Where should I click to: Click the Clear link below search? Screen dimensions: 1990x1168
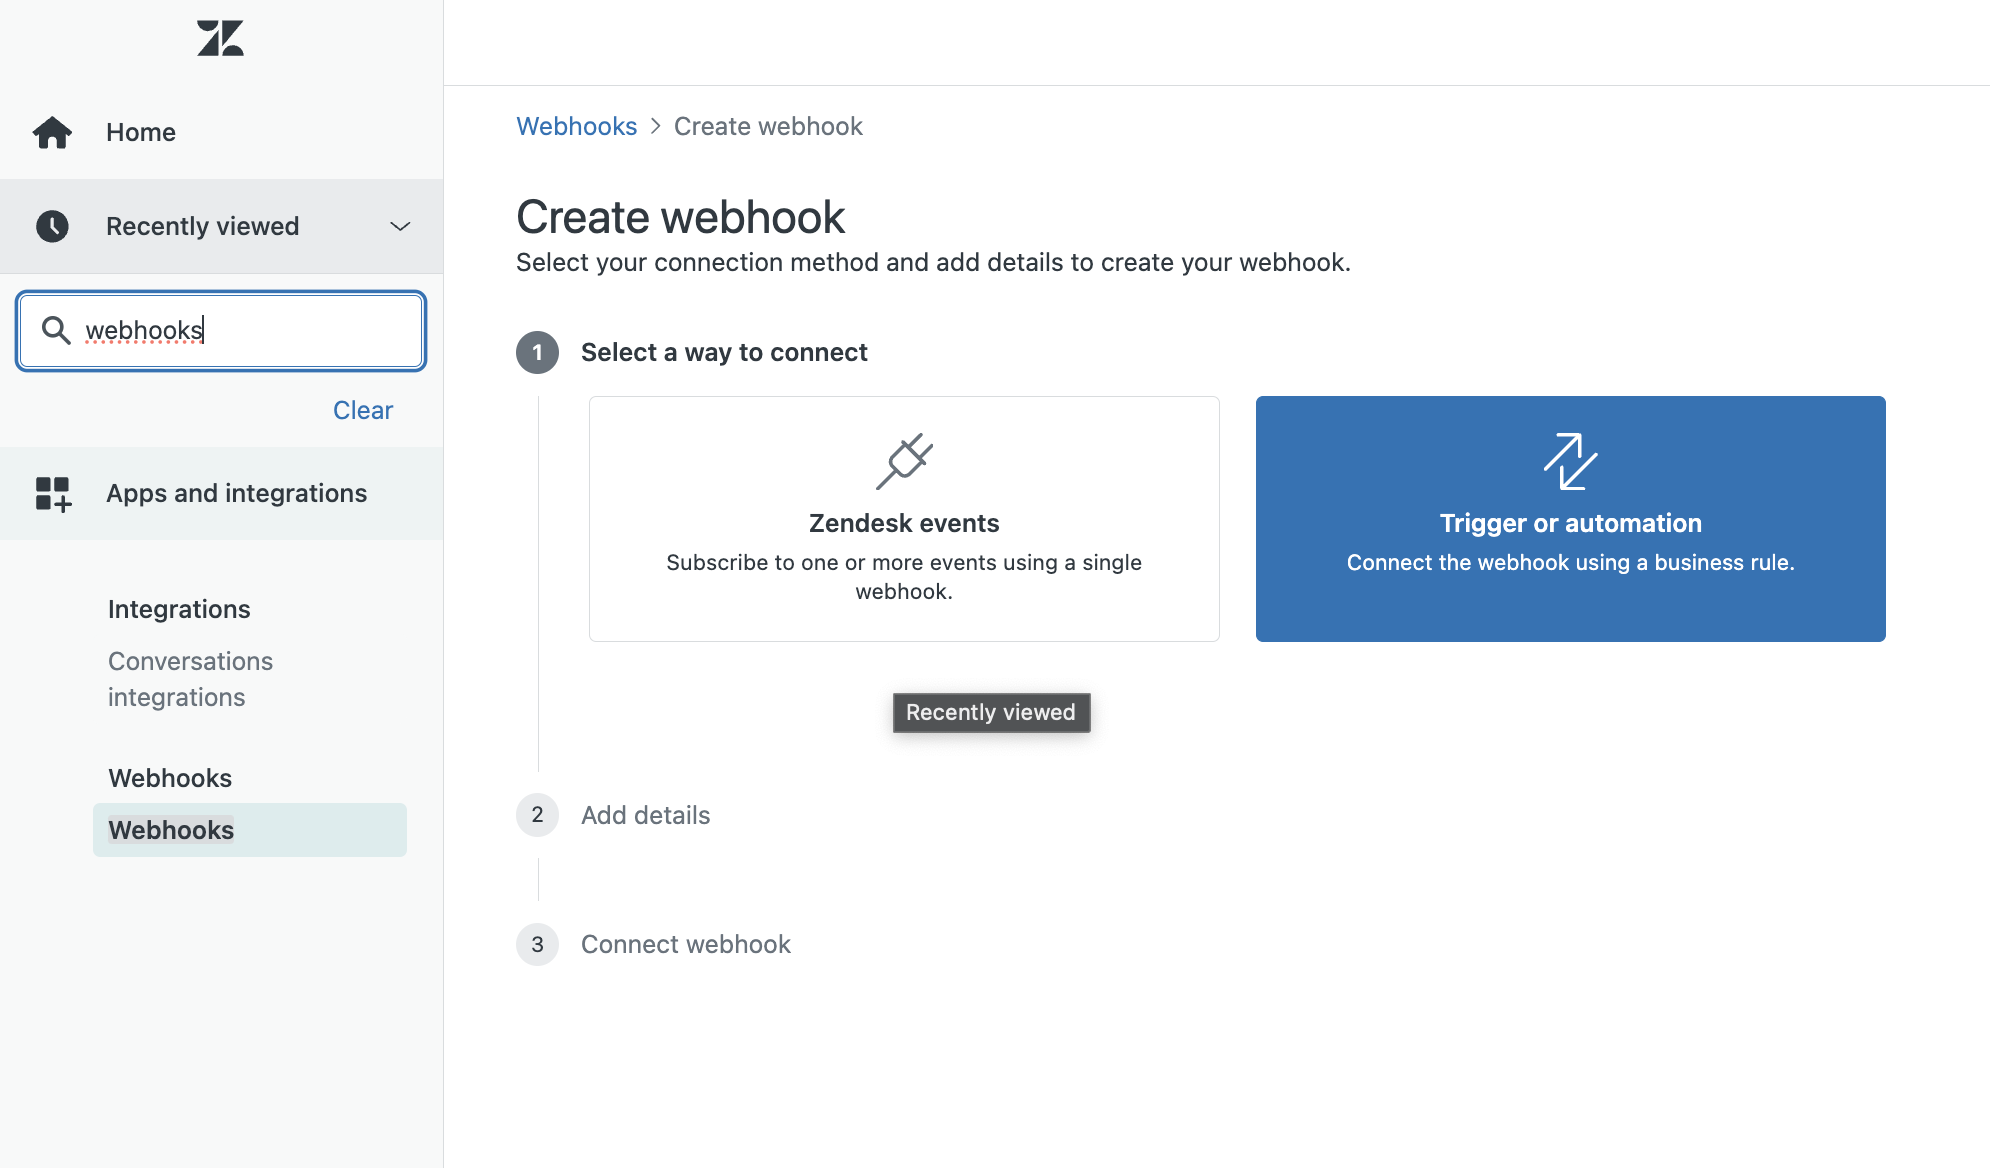tap(362, 410)
